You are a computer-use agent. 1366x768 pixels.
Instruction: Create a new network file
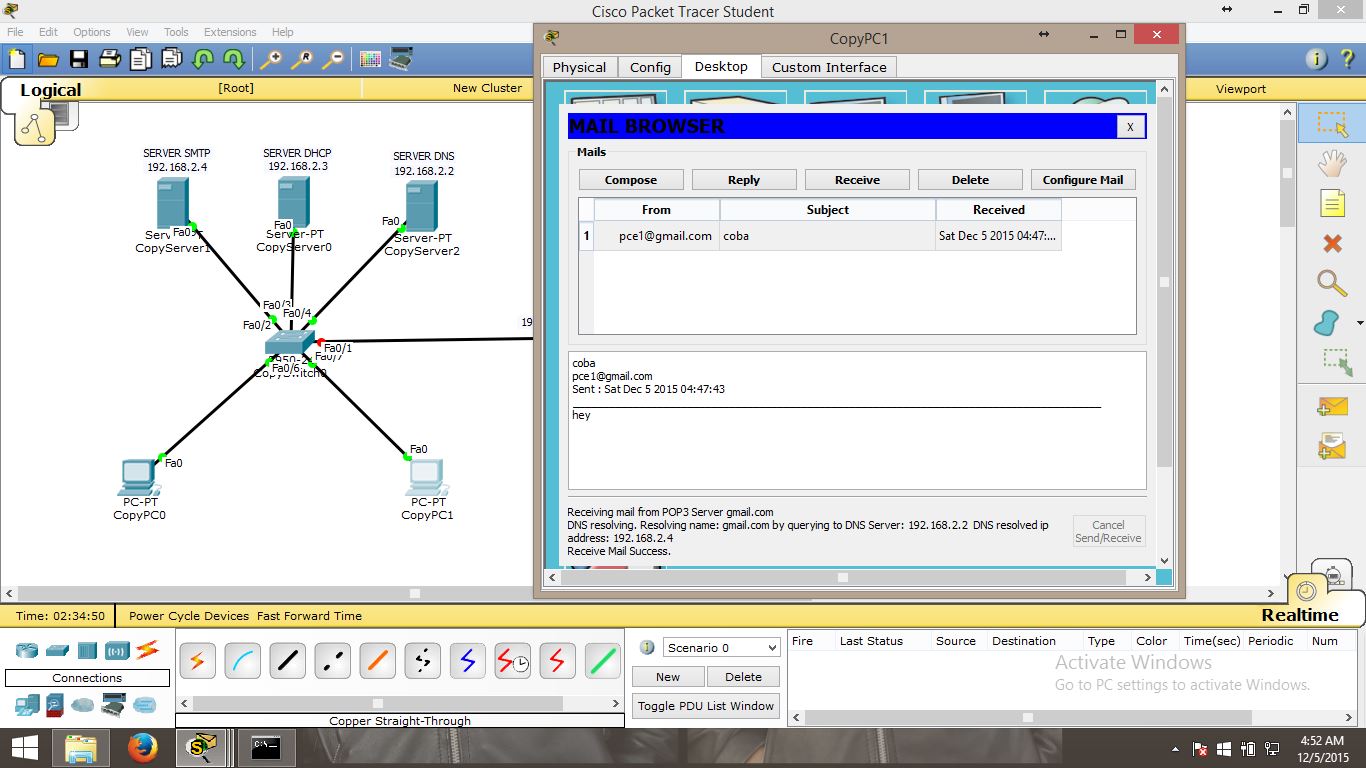click(x=16, y=59)
